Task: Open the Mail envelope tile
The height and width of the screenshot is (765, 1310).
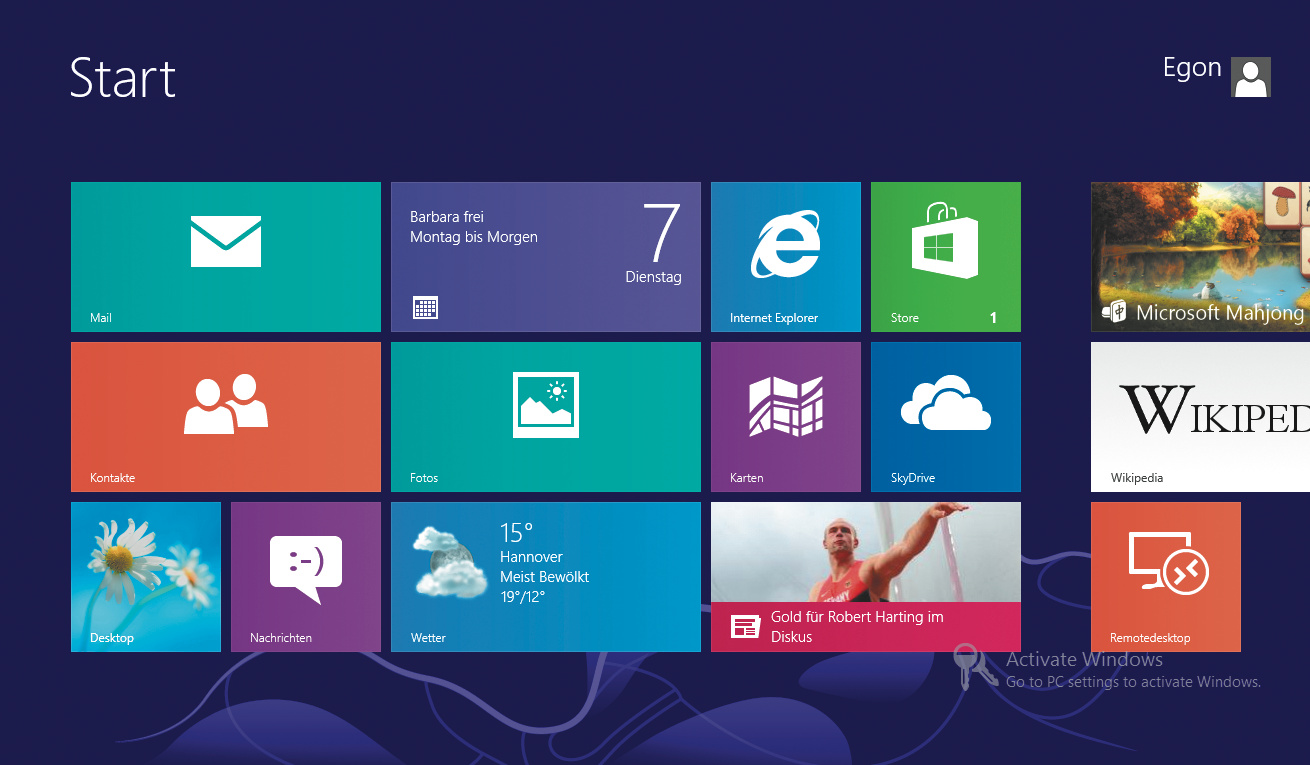Action: [226, 257]
